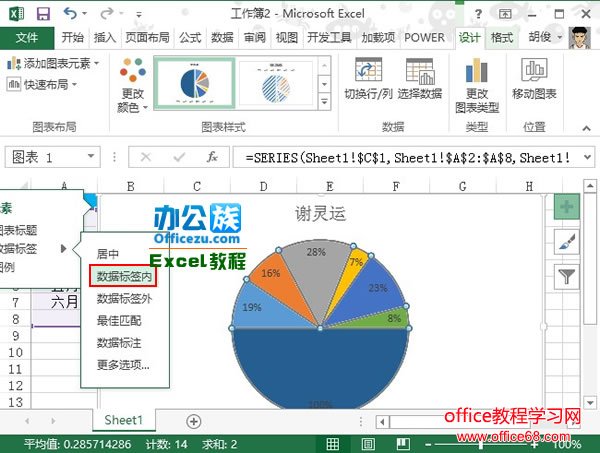This screenshot has width=600, height=453.
Task: Switch to the Insert (插入) tab
Action: [104, 37]
